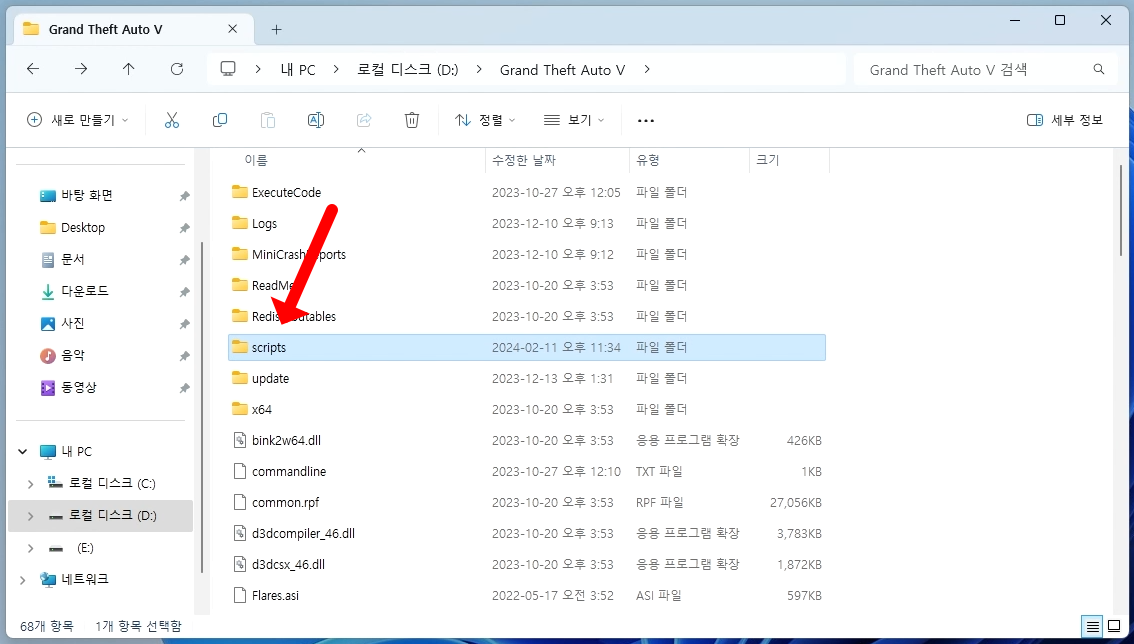Click the Grand Theft Auto V search box
The image size is (1134, 644).
coord(975,70)
